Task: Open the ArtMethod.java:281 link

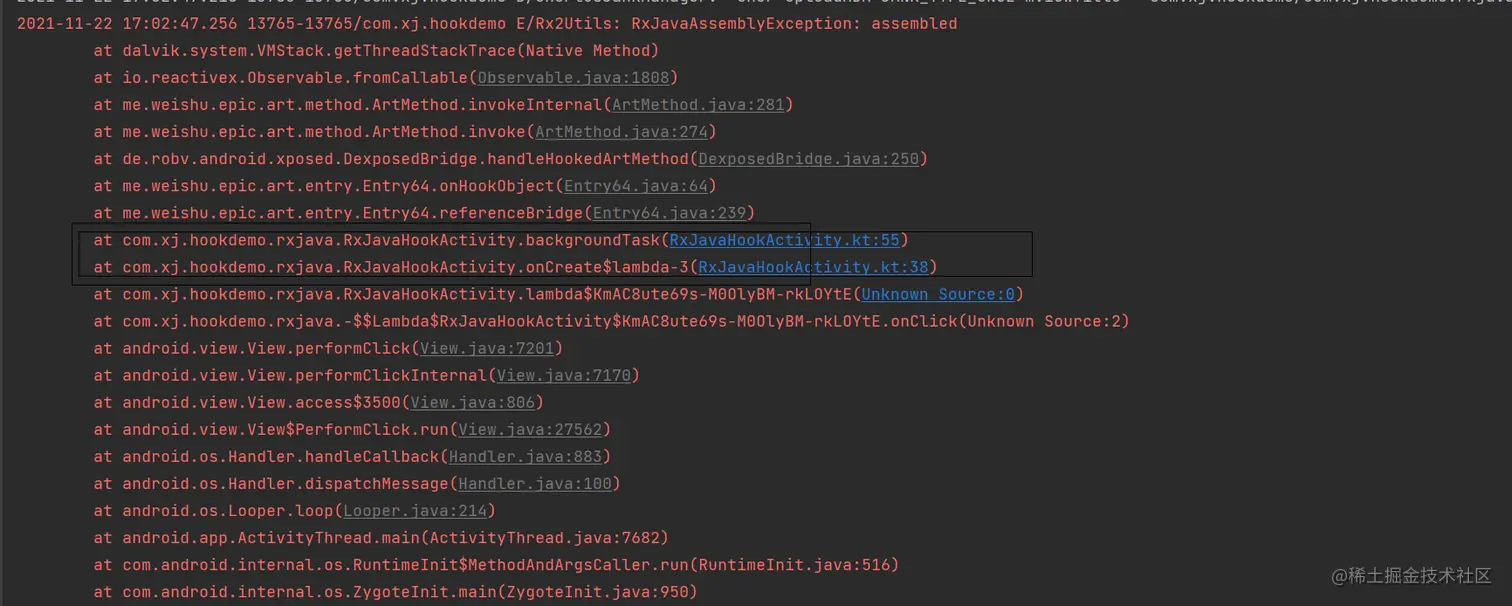Action: (698, 104)
